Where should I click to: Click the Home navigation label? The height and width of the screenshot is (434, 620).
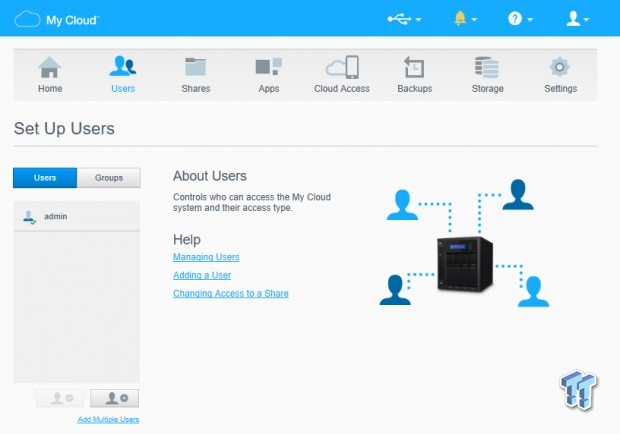(x=50, y=89)
